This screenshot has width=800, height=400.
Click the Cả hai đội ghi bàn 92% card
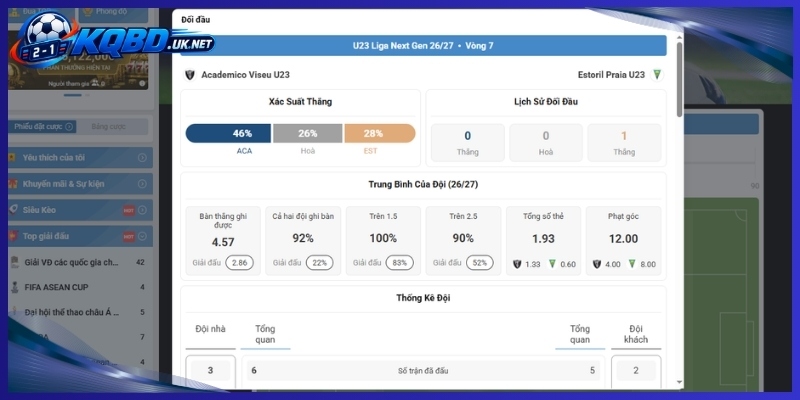tap(303, 241)
